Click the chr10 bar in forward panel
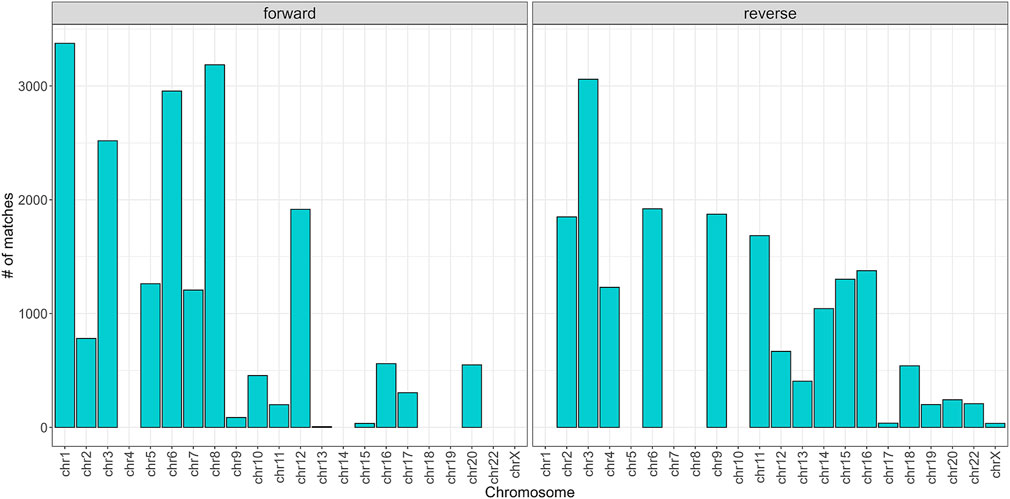 [258, 401]
